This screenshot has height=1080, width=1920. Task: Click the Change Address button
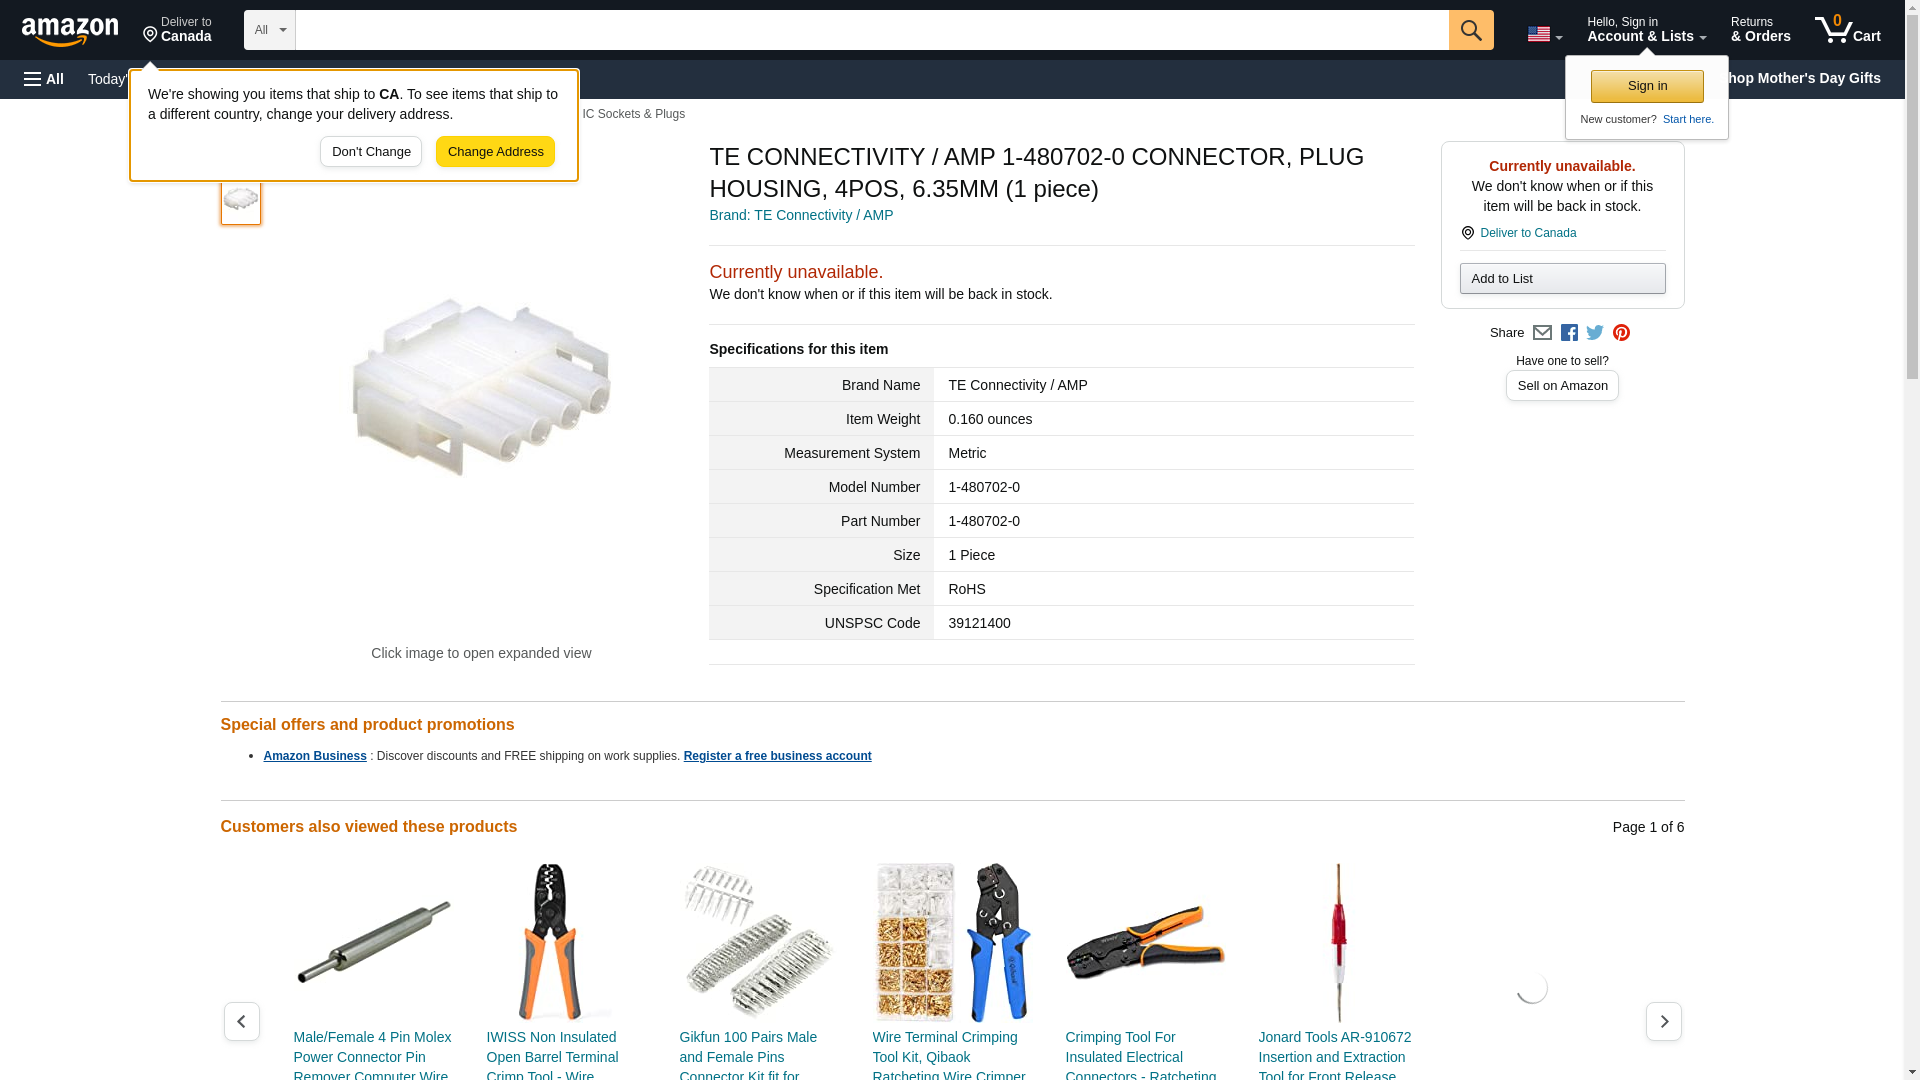tap(495, 152)
